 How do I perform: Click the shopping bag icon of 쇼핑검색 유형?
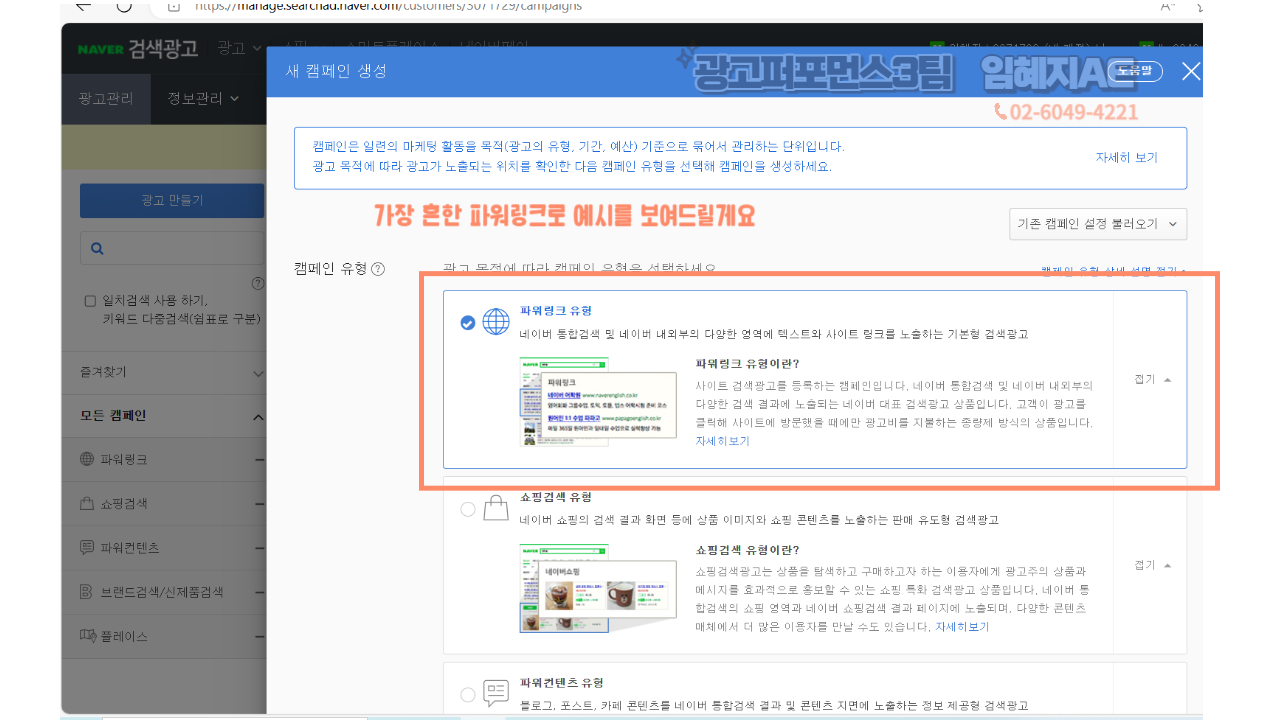[496, 507]
